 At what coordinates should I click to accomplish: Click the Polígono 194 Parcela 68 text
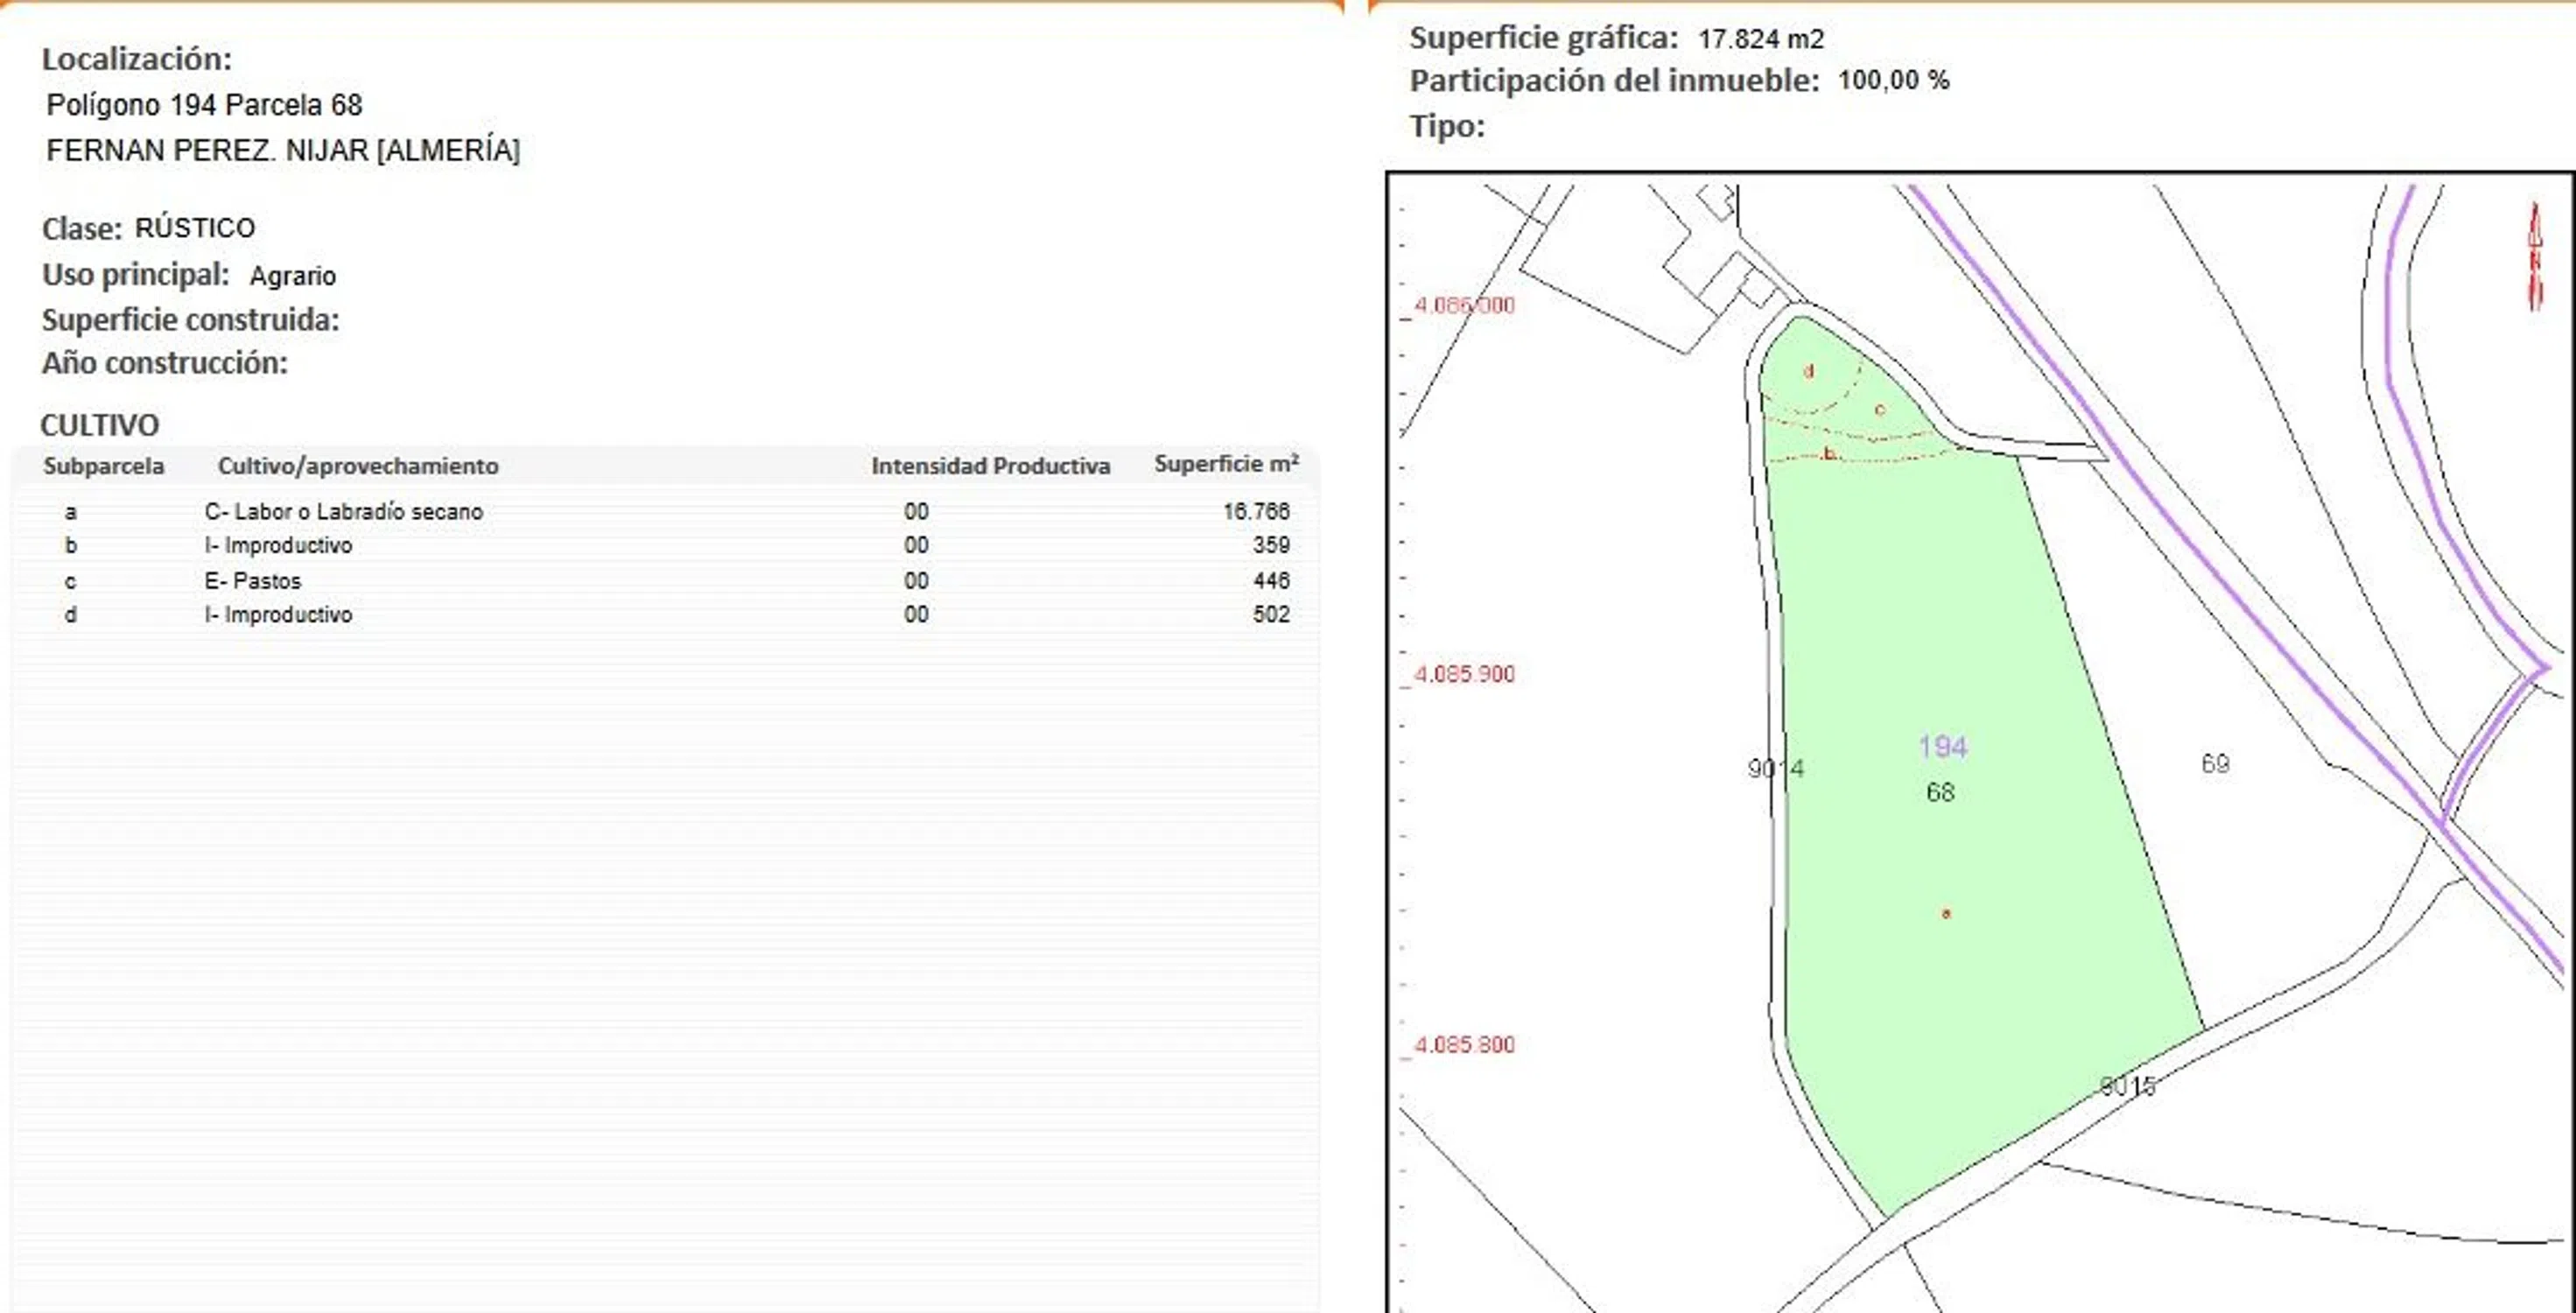point(204,105)
